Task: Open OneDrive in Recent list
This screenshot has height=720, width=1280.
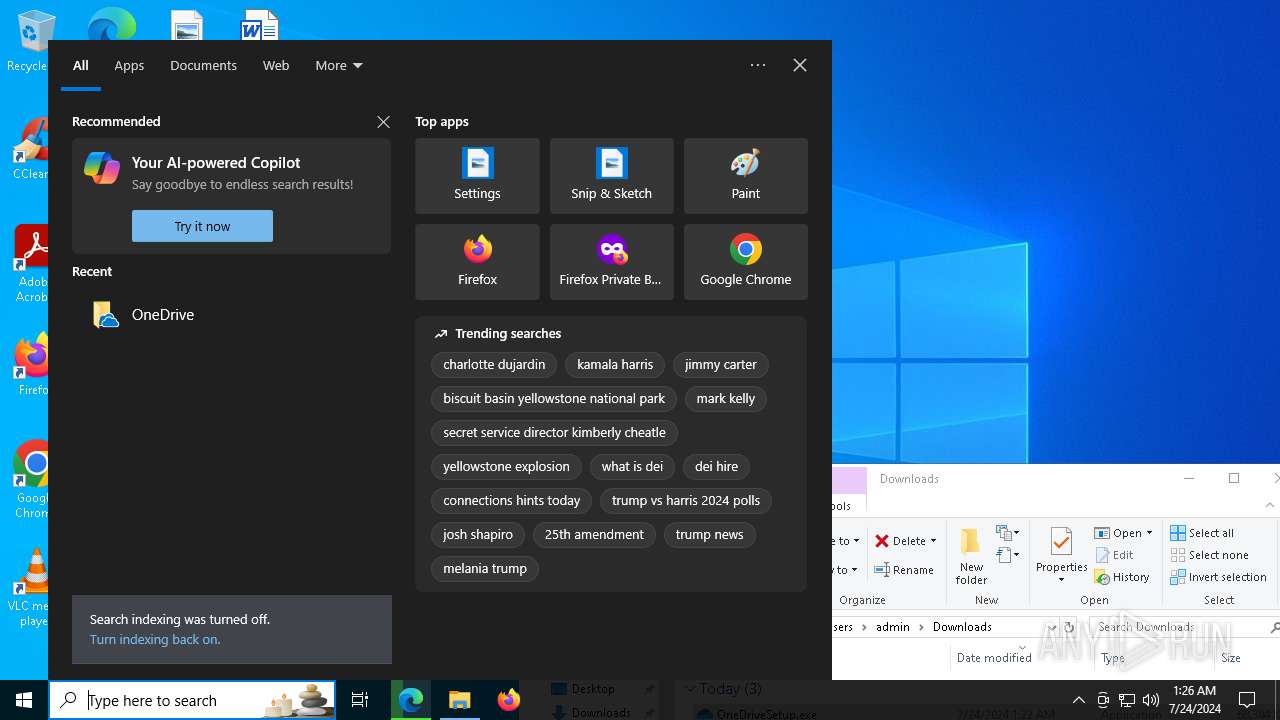Action: tap(231, 315)
